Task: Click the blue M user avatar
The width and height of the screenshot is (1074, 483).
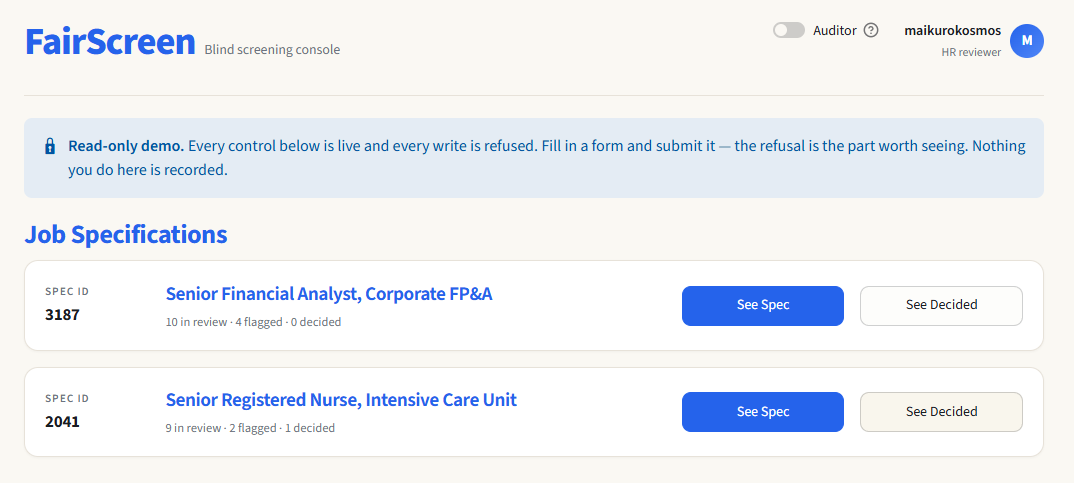Action: (x=1027, y=40)
